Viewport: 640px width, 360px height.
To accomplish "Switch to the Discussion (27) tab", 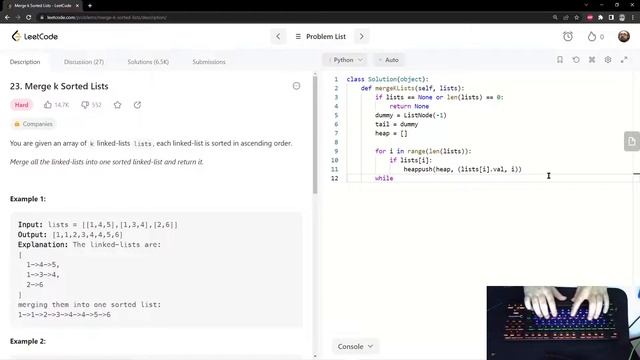I will 84,62.
